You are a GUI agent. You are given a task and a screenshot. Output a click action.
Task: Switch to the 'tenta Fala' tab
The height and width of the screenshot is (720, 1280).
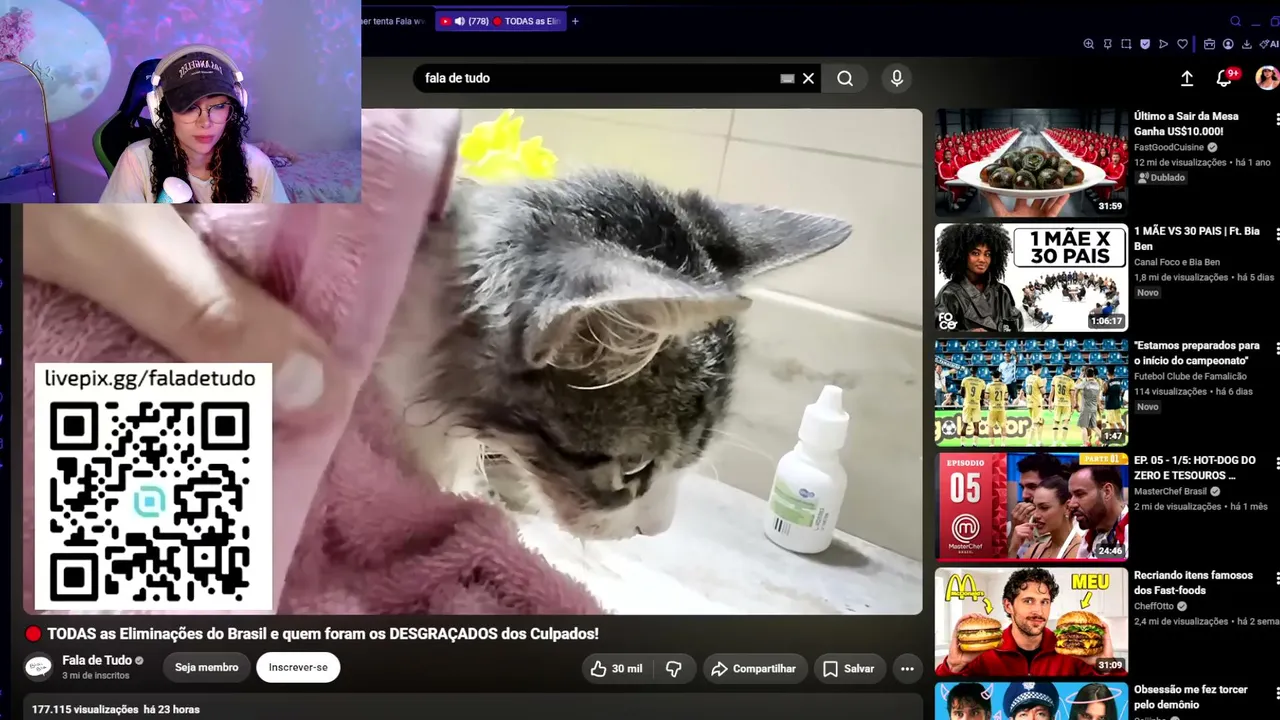(395, 21)
